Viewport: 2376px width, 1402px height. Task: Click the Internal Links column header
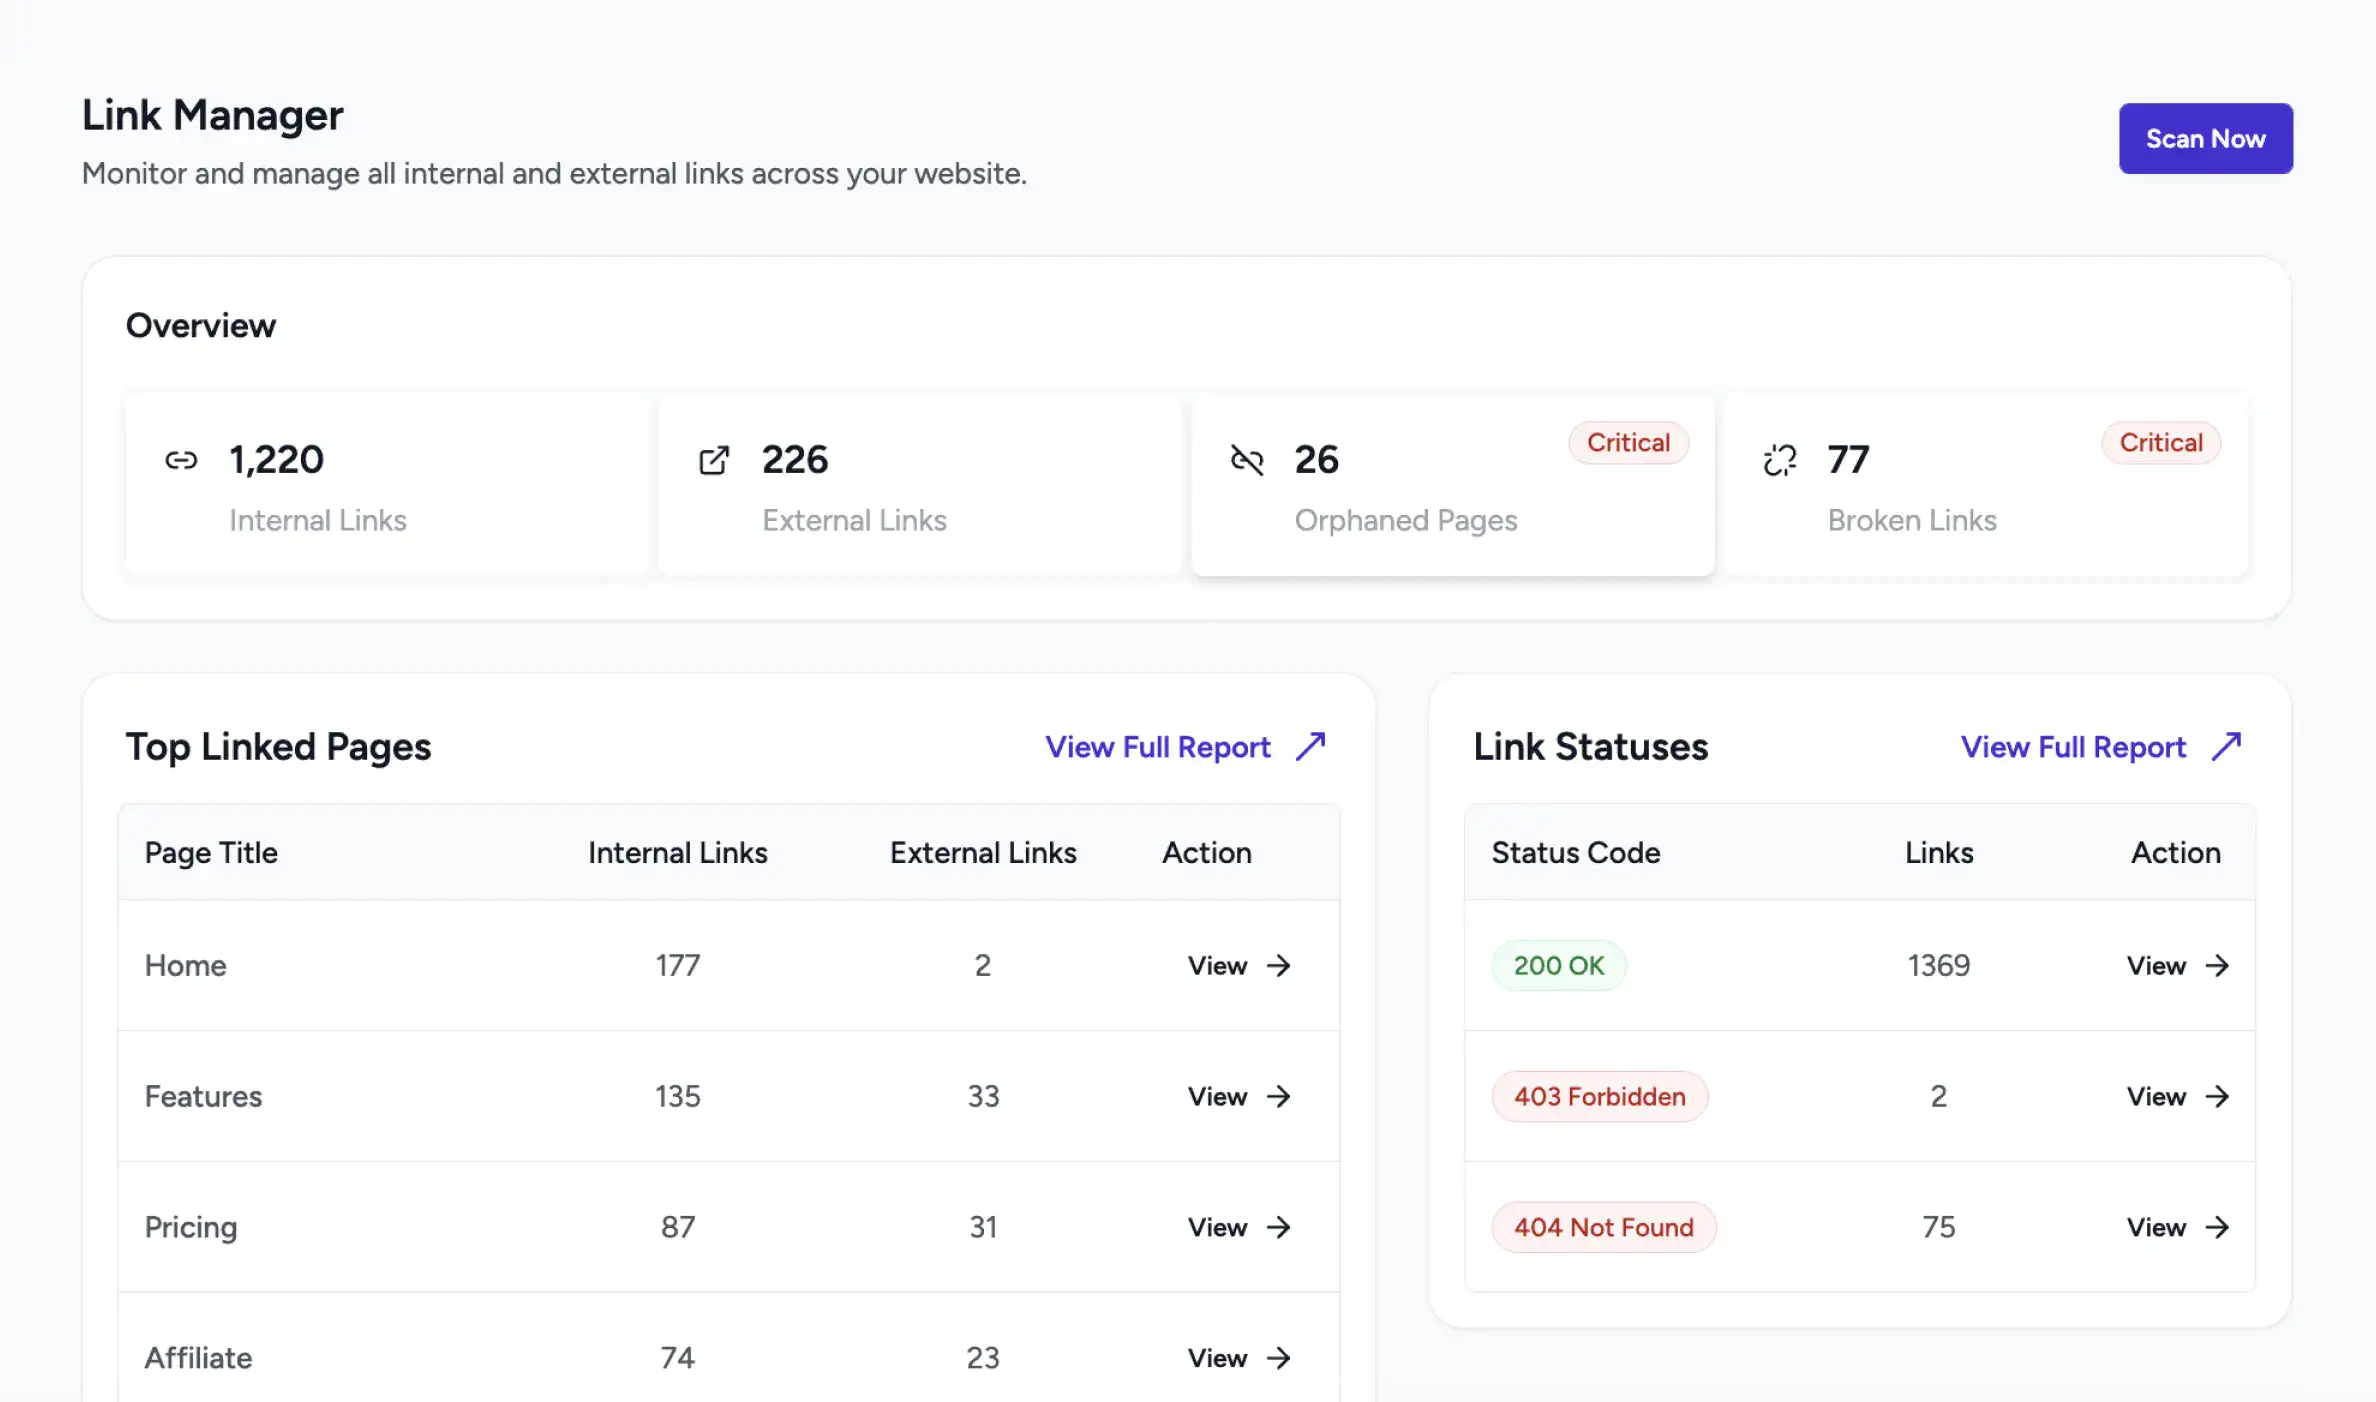coord(678,853)
